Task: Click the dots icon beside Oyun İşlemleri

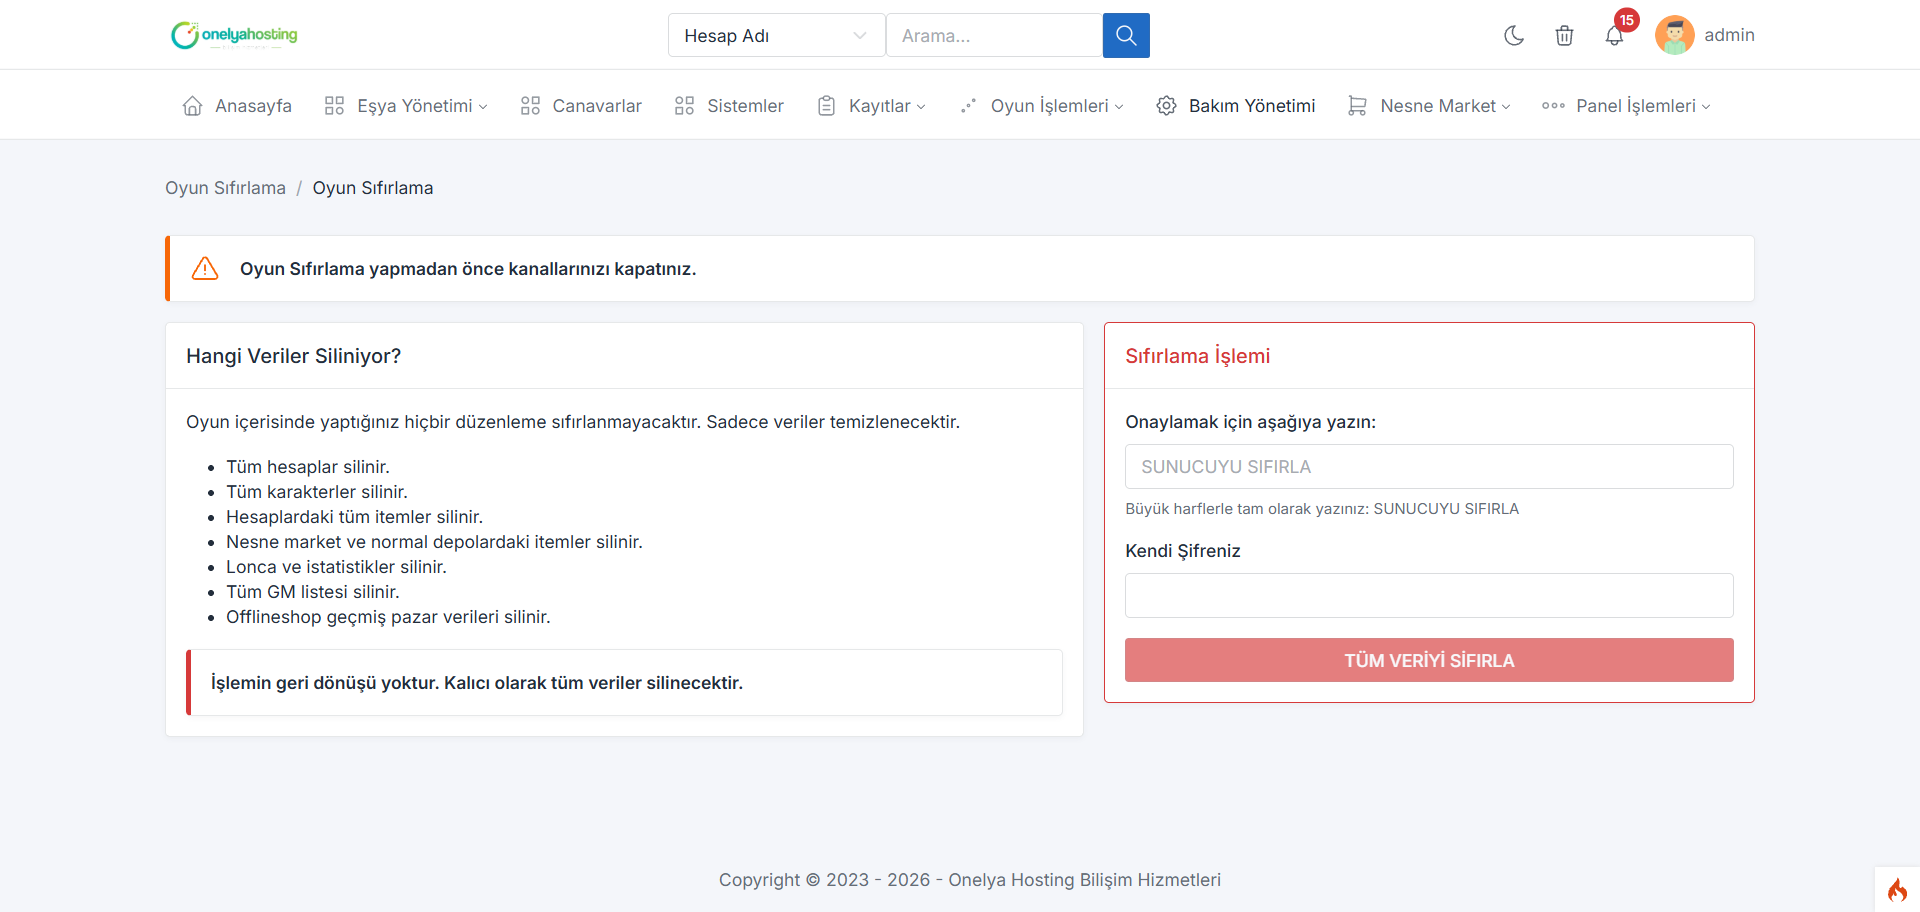Action: pos(968,105)
